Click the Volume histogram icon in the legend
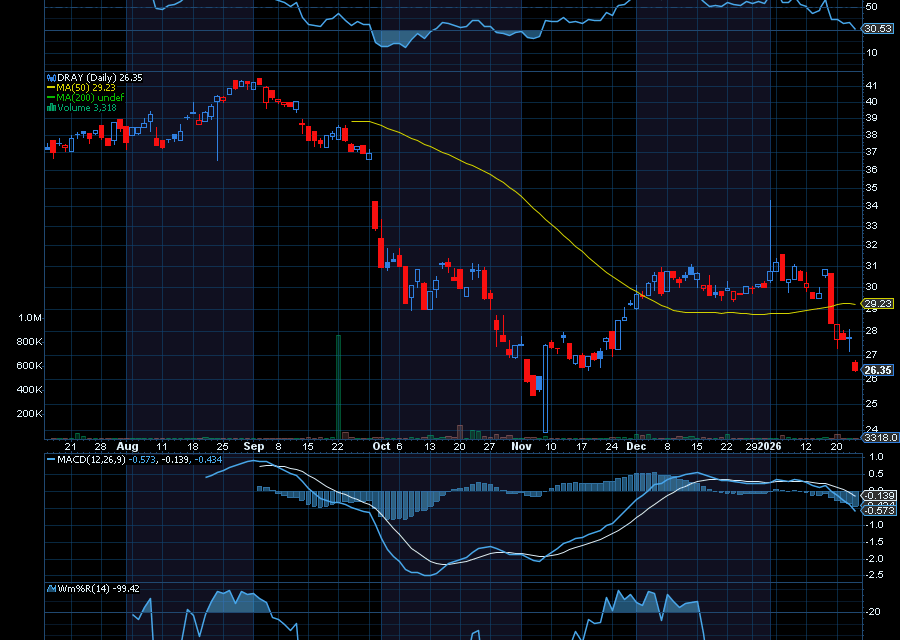Screen dimensions: 900x640 point(50,106)
